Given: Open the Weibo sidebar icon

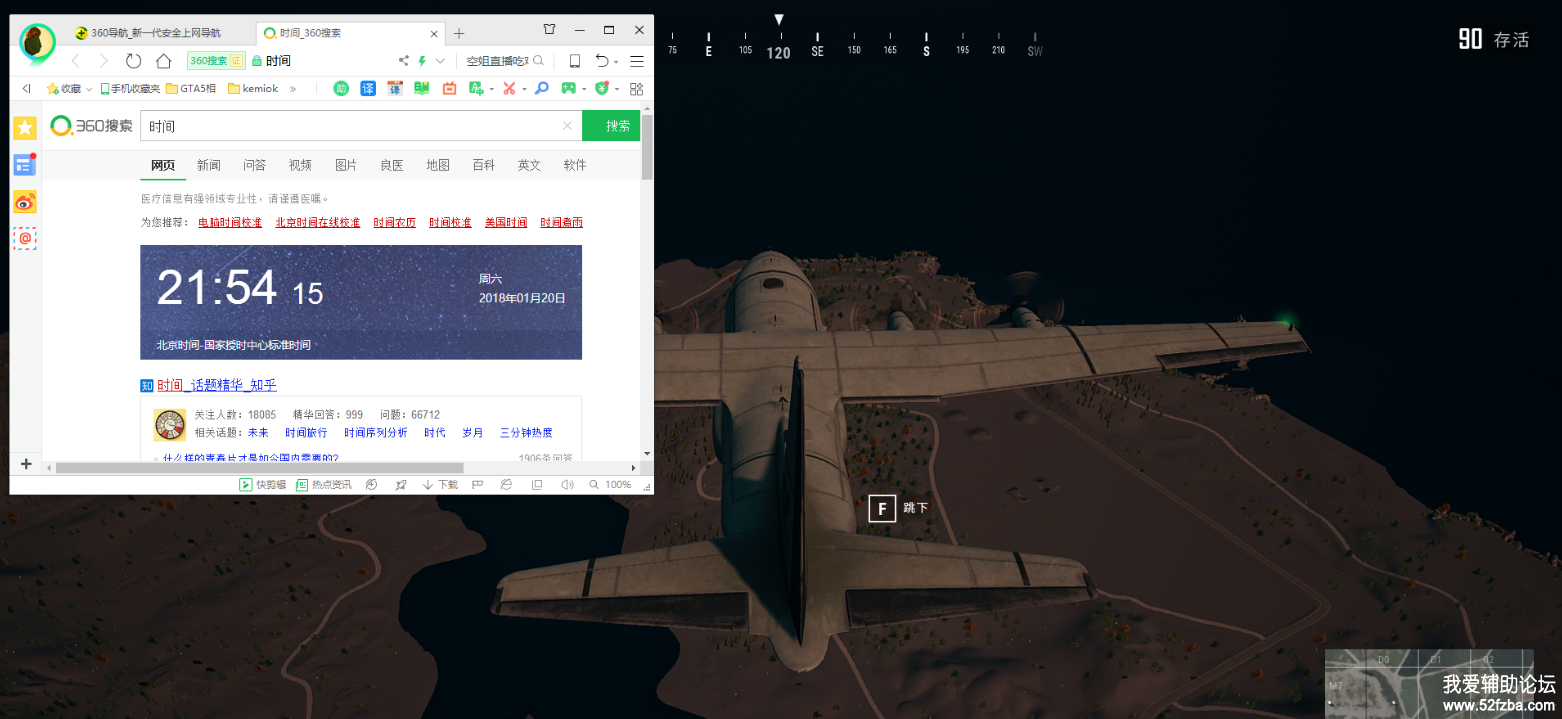Looking at the screenshot, I should pyautogui.click(x=25, y=202).
